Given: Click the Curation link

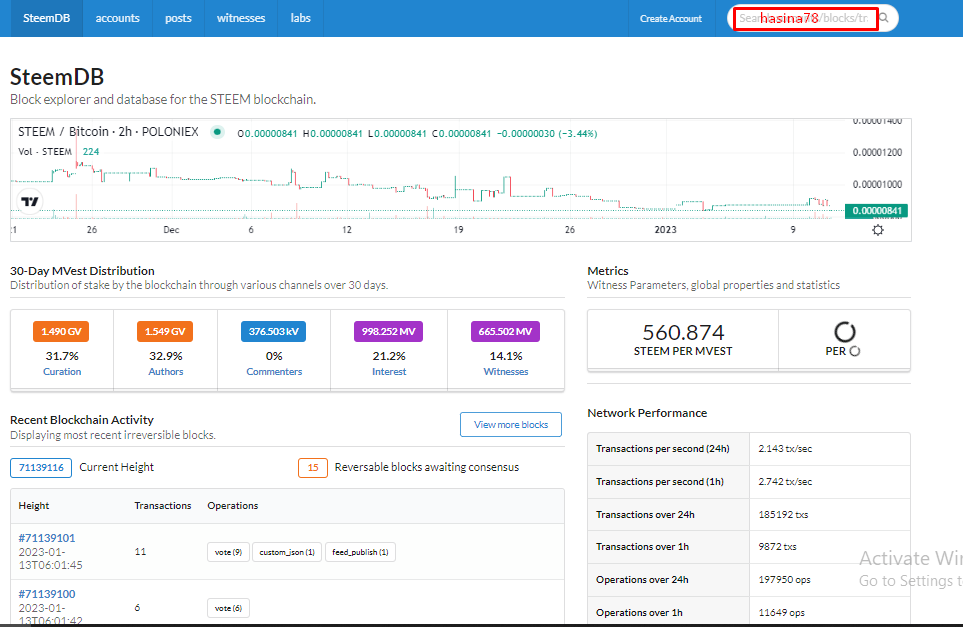Looking at the screenshot, I should tap(62, 372).
